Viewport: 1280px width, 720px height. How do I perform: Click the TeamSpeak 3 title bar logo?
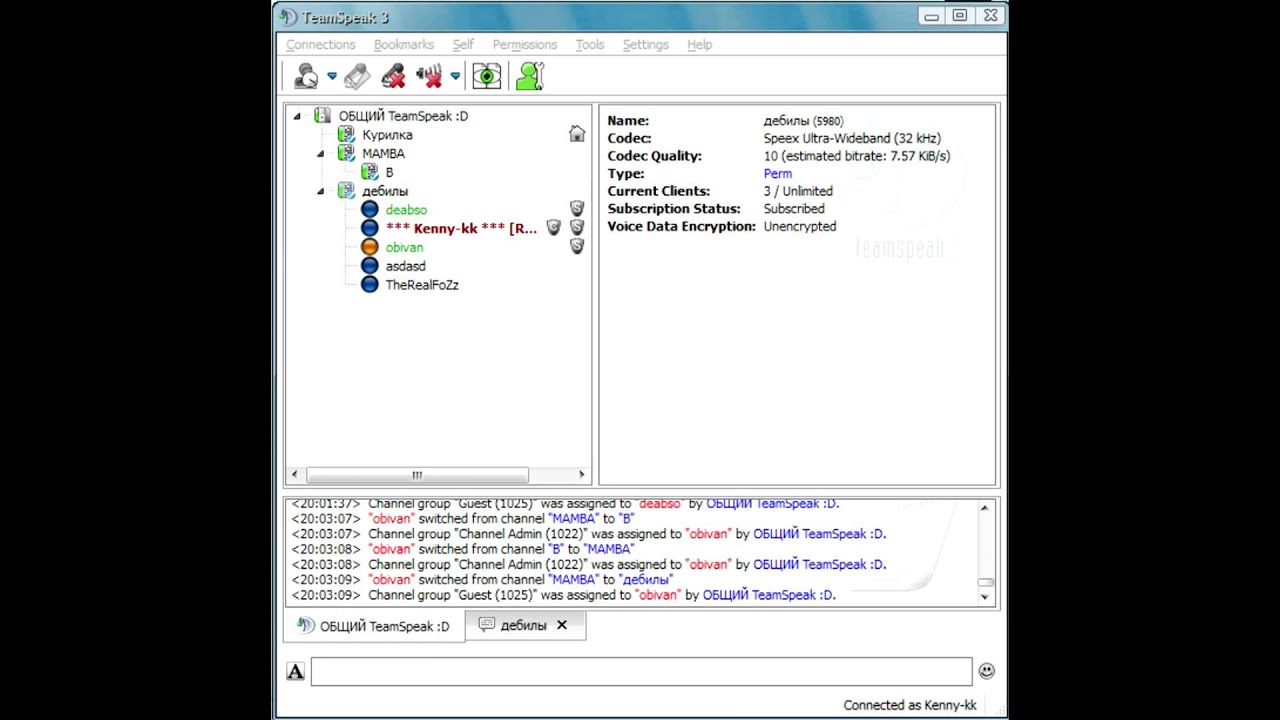tap(288, 17)
